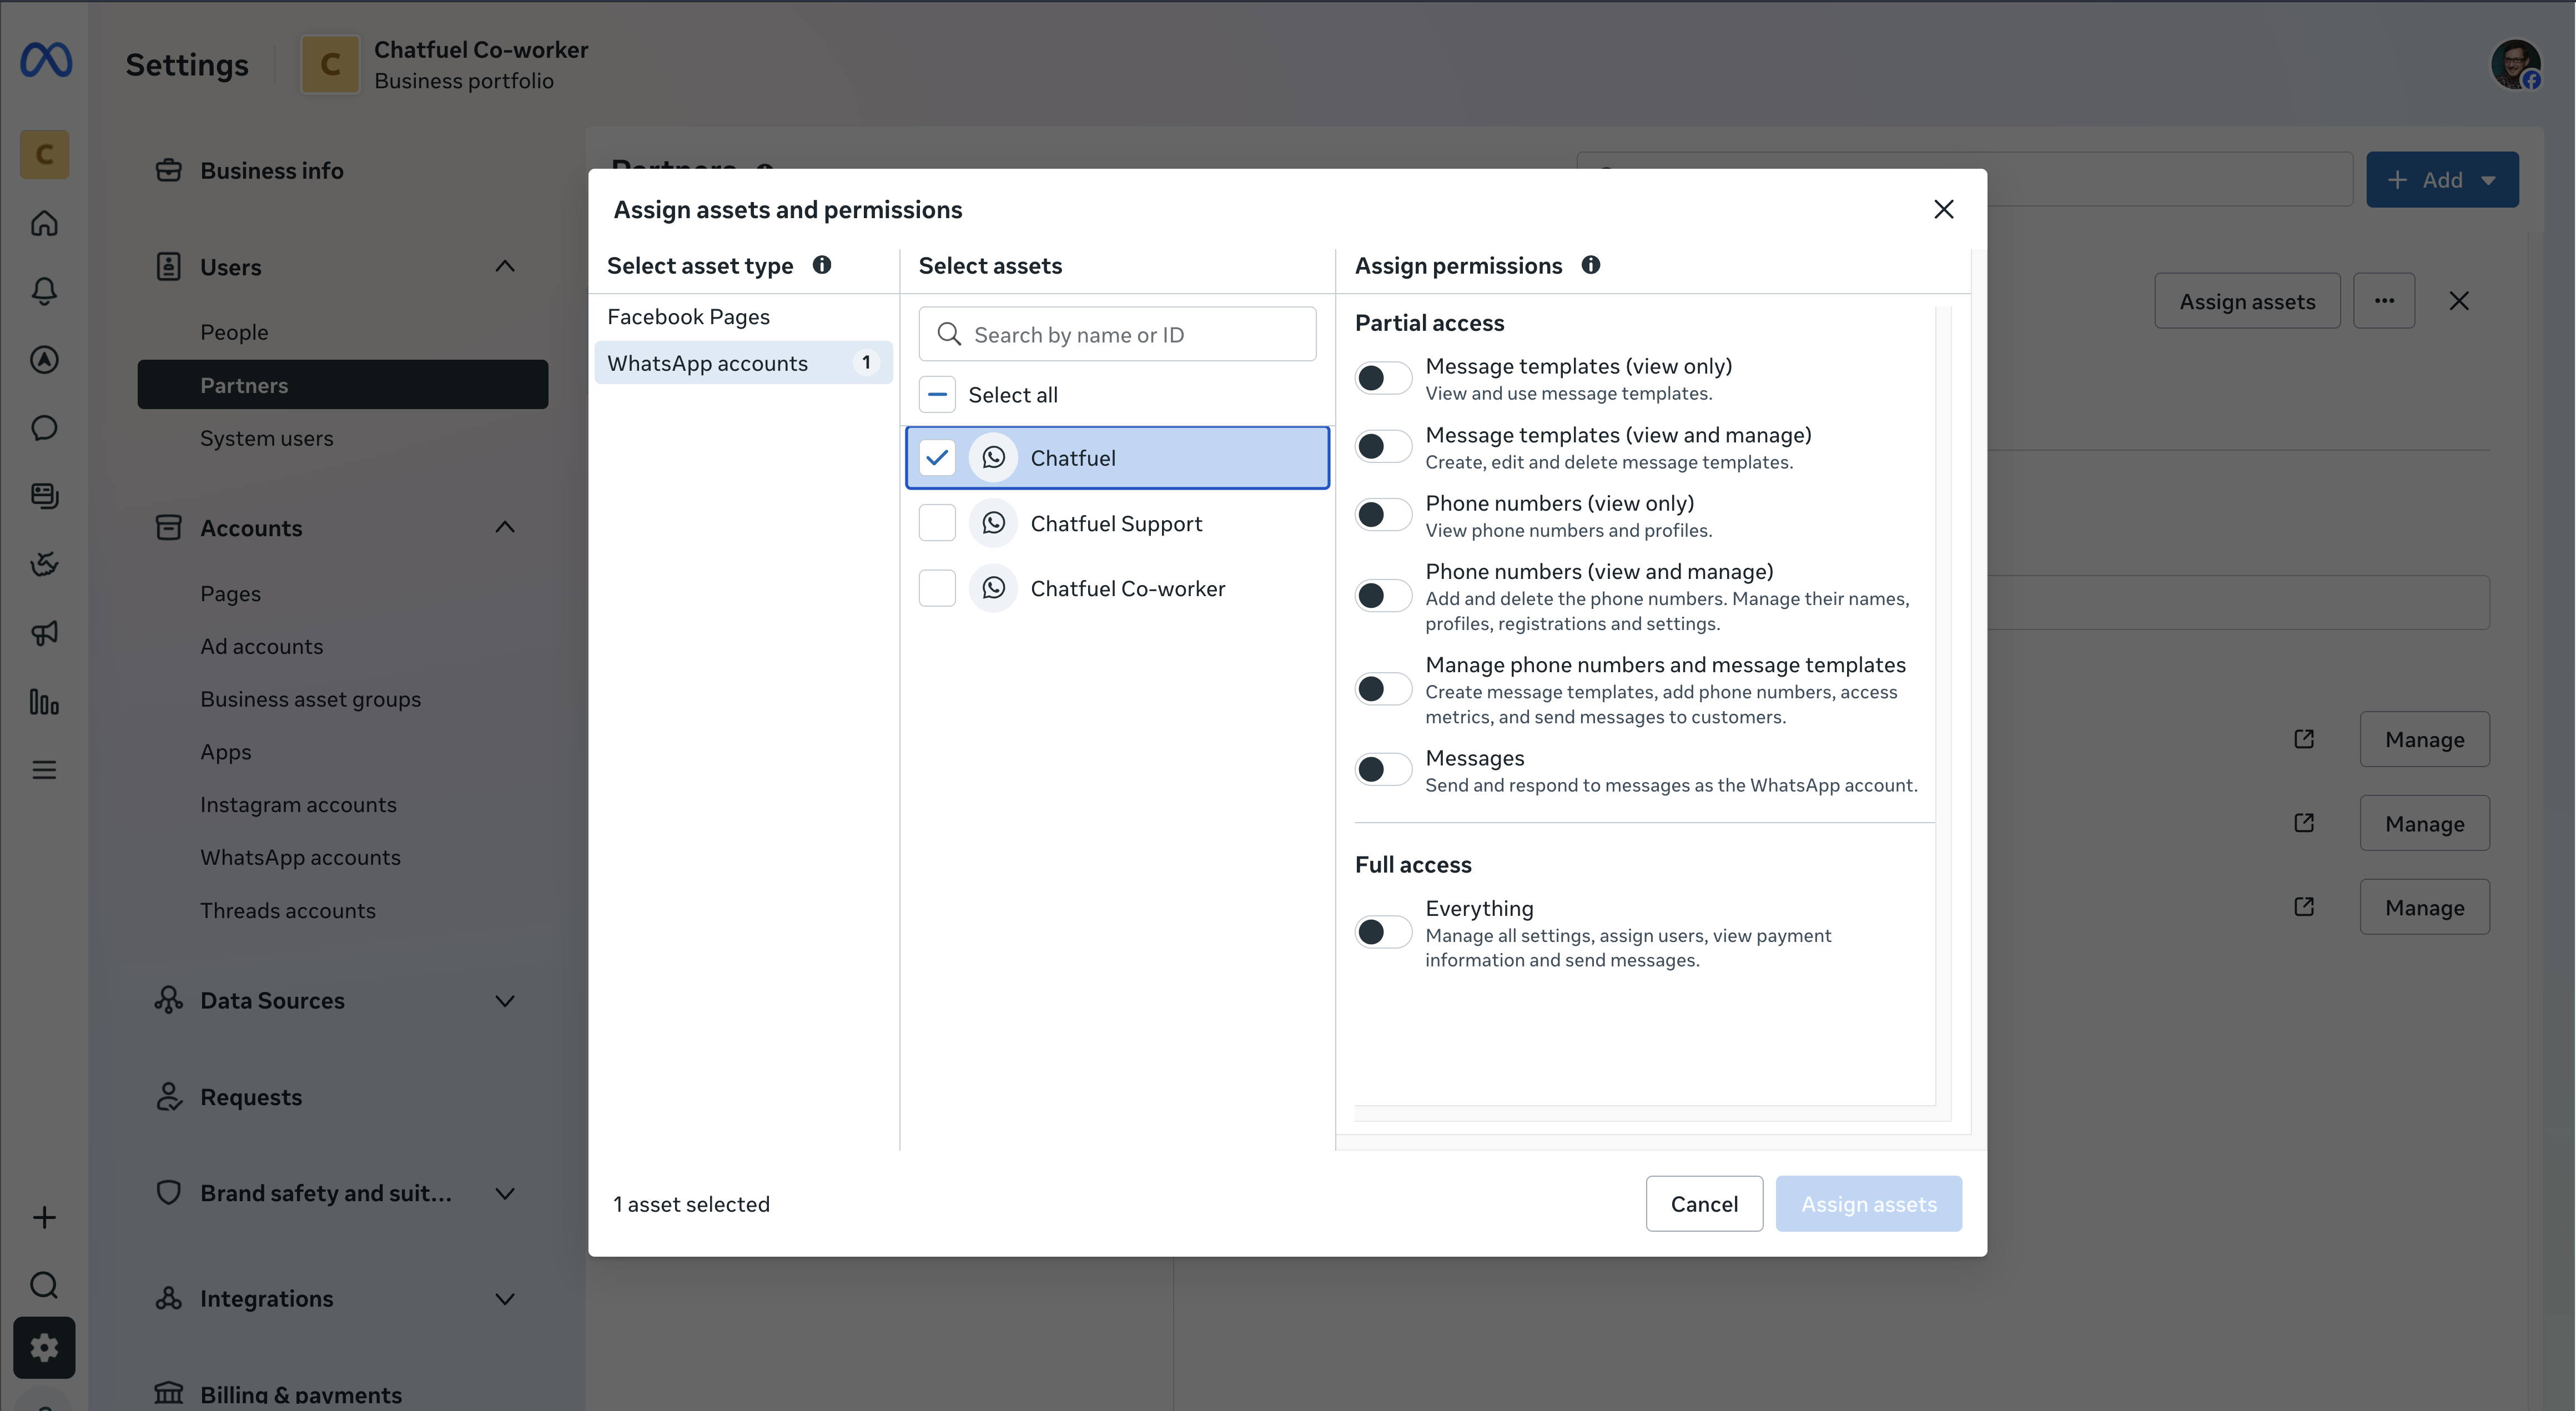Expand the Brand safety and suitability section
This screenshot has width=2576, height=1411.
tap(505, 1193)
